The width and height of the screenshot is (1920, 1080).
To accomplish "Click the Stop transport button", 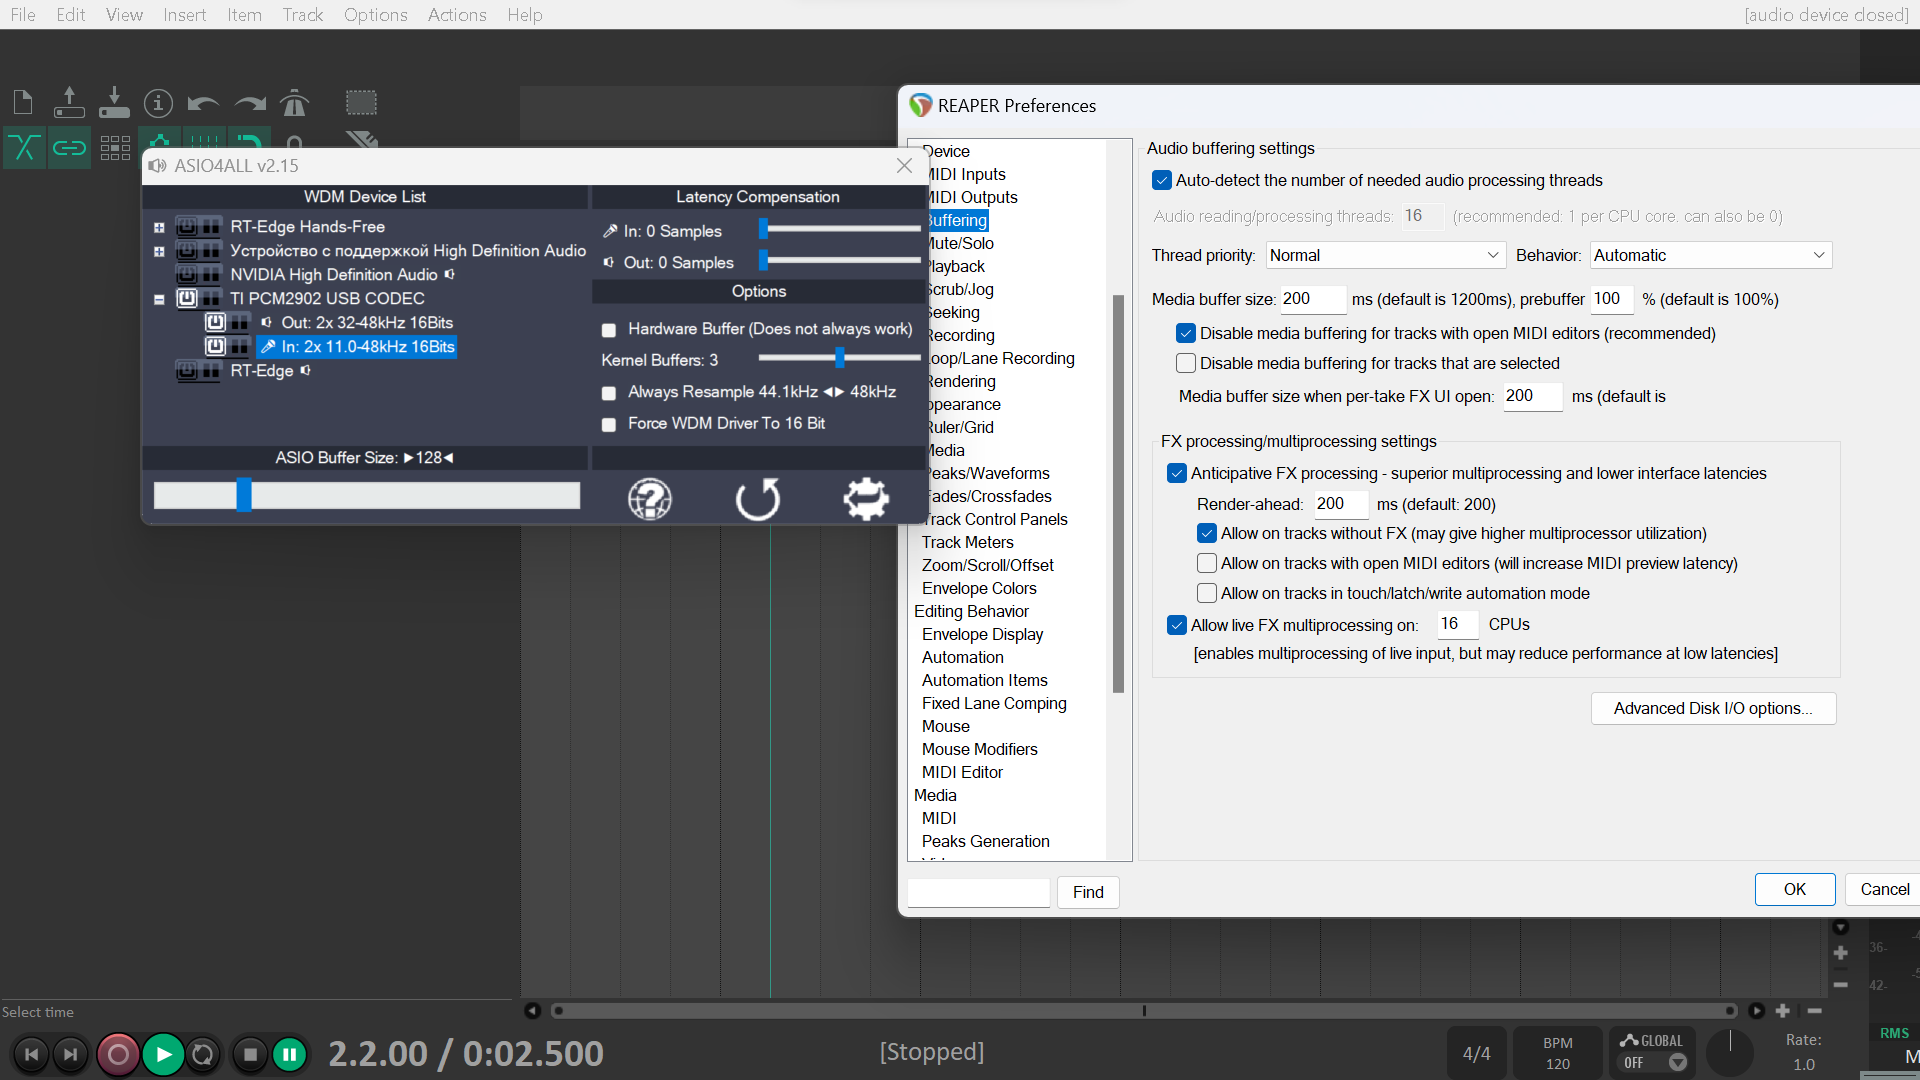I will (251, 1054).
